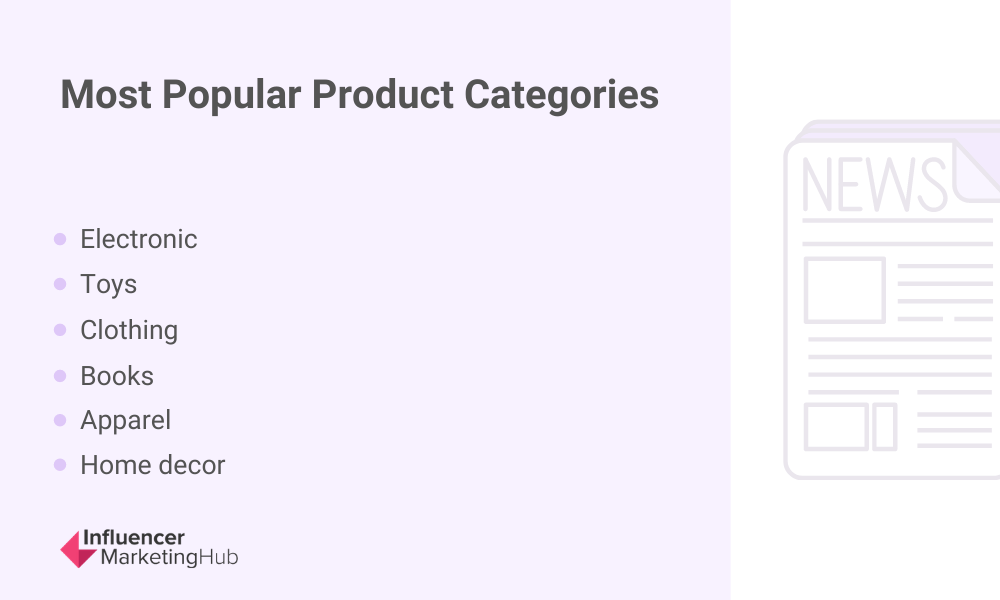
Task: Click the bullet dot beside Home decor
Action: [60, 465]
